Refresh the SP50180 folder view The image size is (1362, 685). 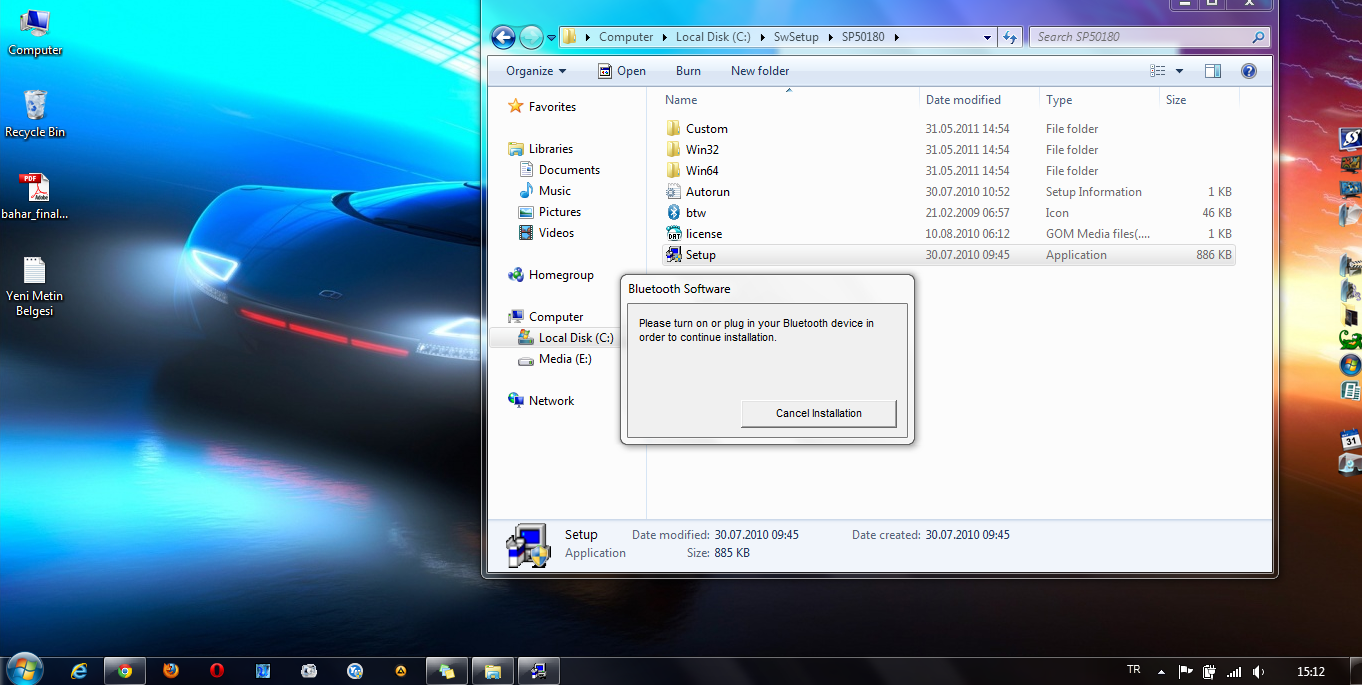[x=1010, y=36]
